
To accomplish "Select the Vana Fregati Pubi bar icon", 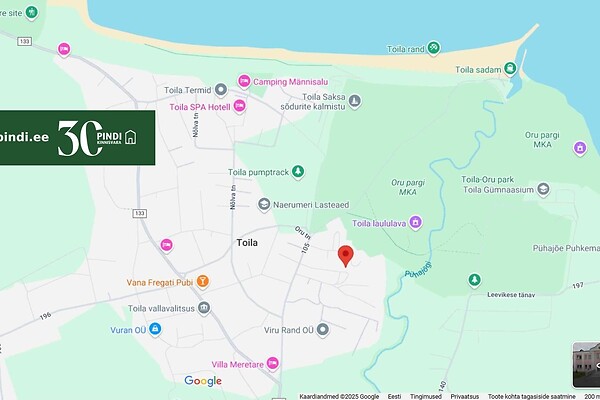I will (202, 282).
